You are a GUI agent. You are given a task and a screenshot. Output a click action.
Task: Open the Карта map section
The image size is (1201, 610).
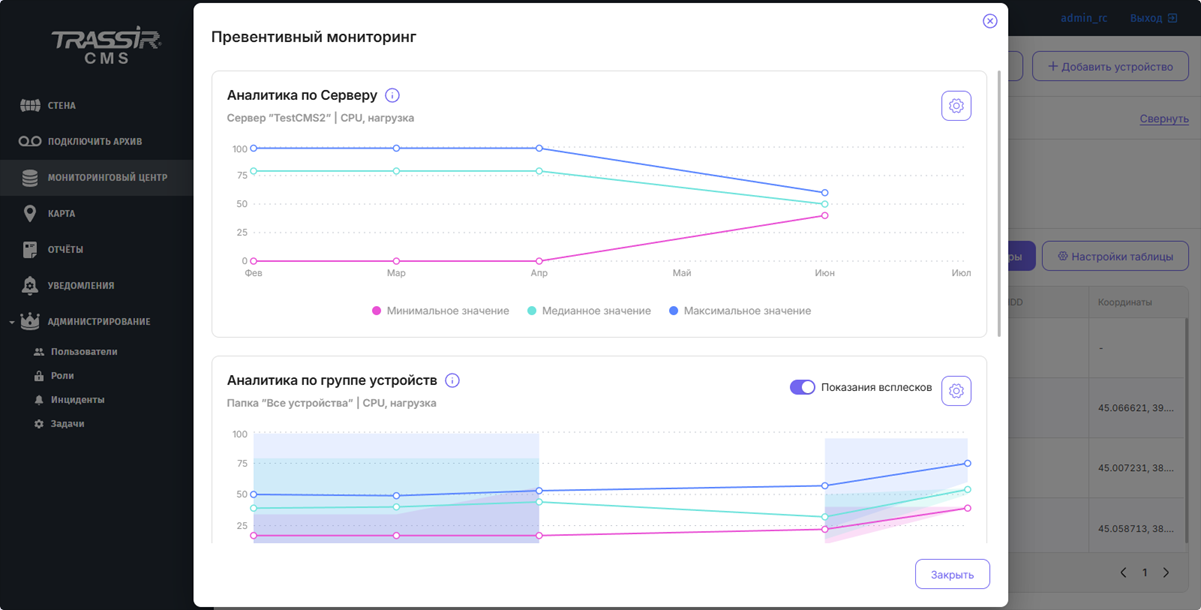coord(61,214)
